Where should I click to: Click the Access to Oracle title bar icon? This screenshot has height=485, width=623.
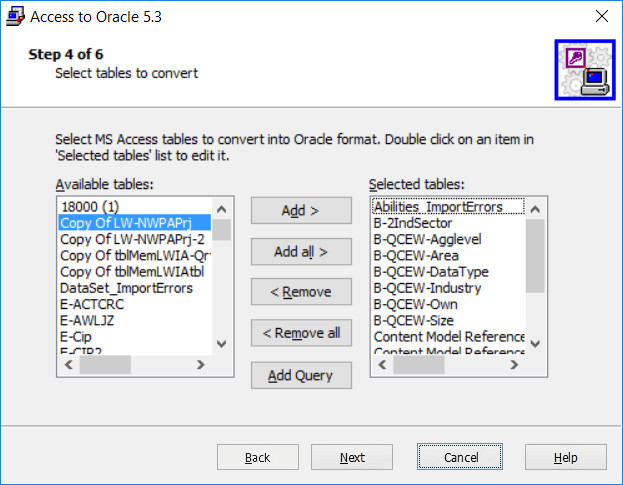tap(15, 17)
